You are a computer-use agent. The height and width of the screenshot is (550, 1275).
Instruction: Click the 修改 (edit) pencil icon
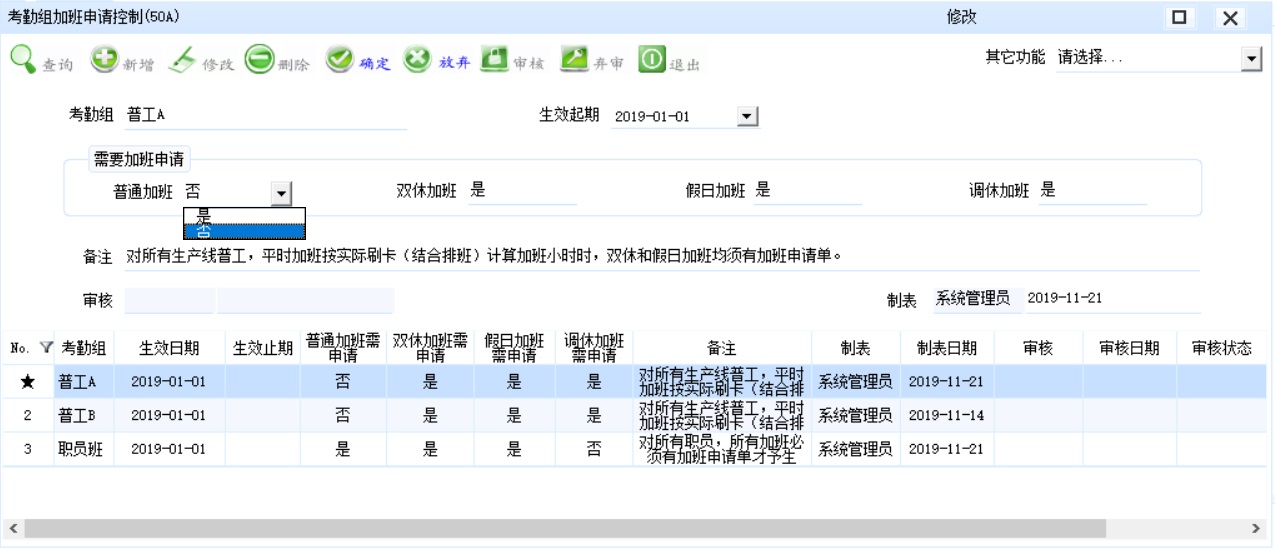(x=182, y=61)
